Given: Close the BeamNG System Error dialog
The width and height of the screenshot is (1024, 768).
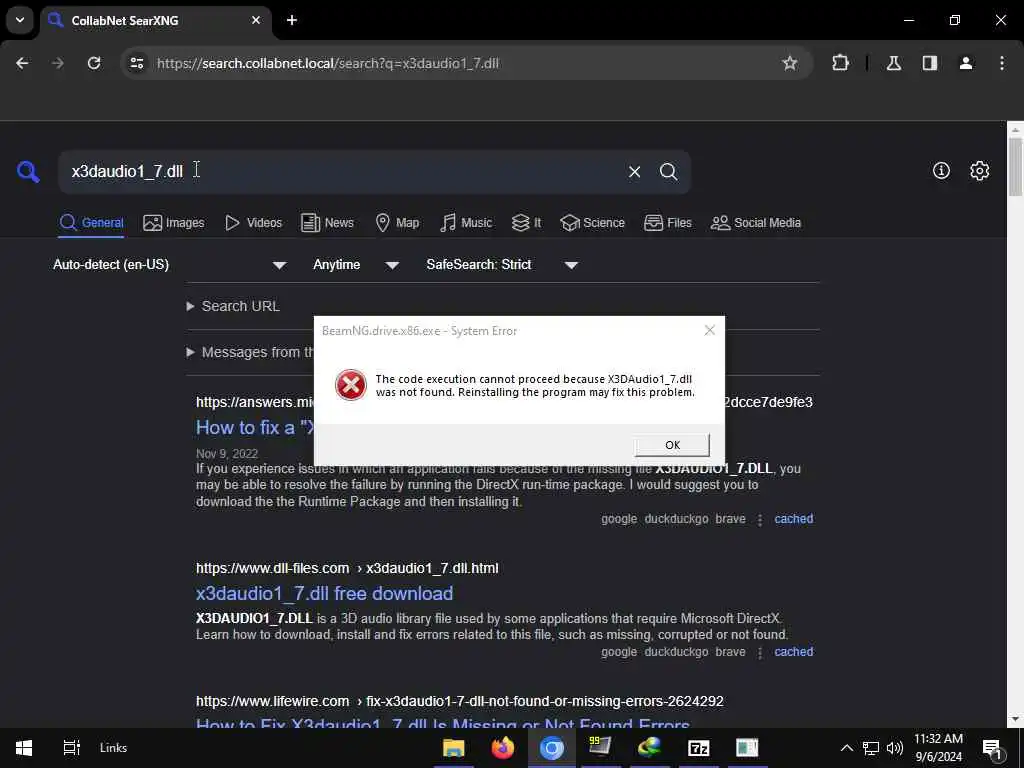Looking at the screenshot, I should [710, 330].
